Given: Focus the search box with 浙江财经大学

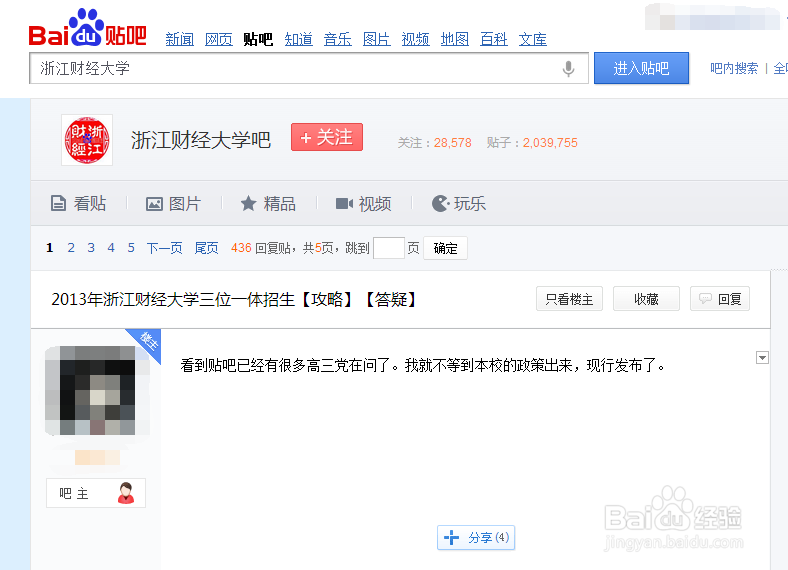Looking at the screenshot, I should 309,68.
